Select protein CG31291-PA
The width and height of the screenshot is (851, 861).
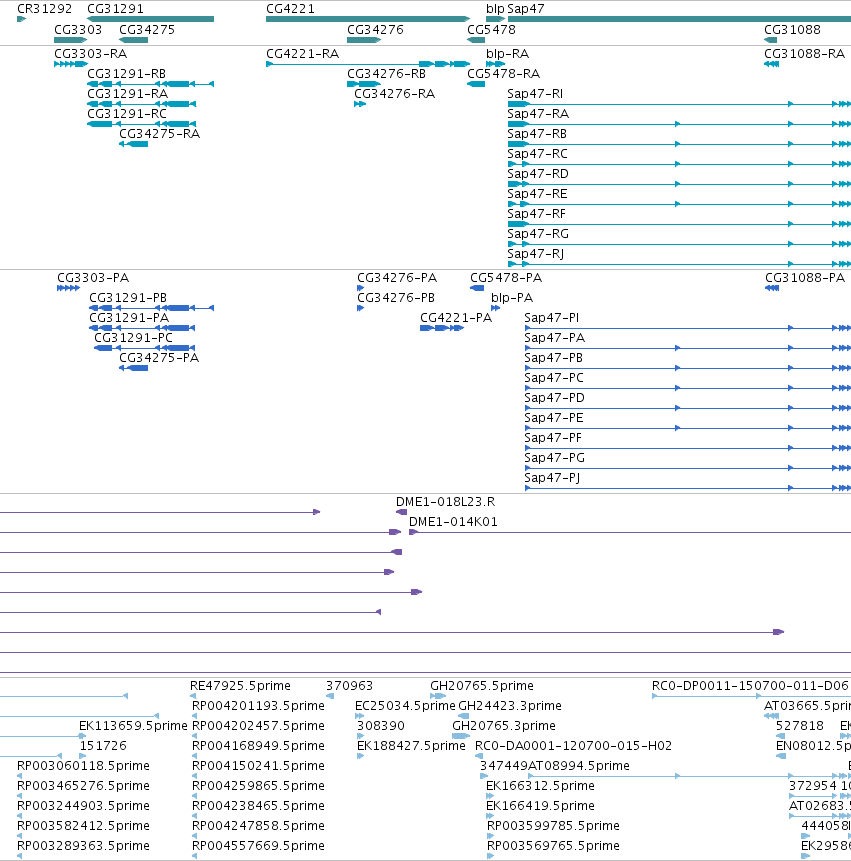(129, 318)
